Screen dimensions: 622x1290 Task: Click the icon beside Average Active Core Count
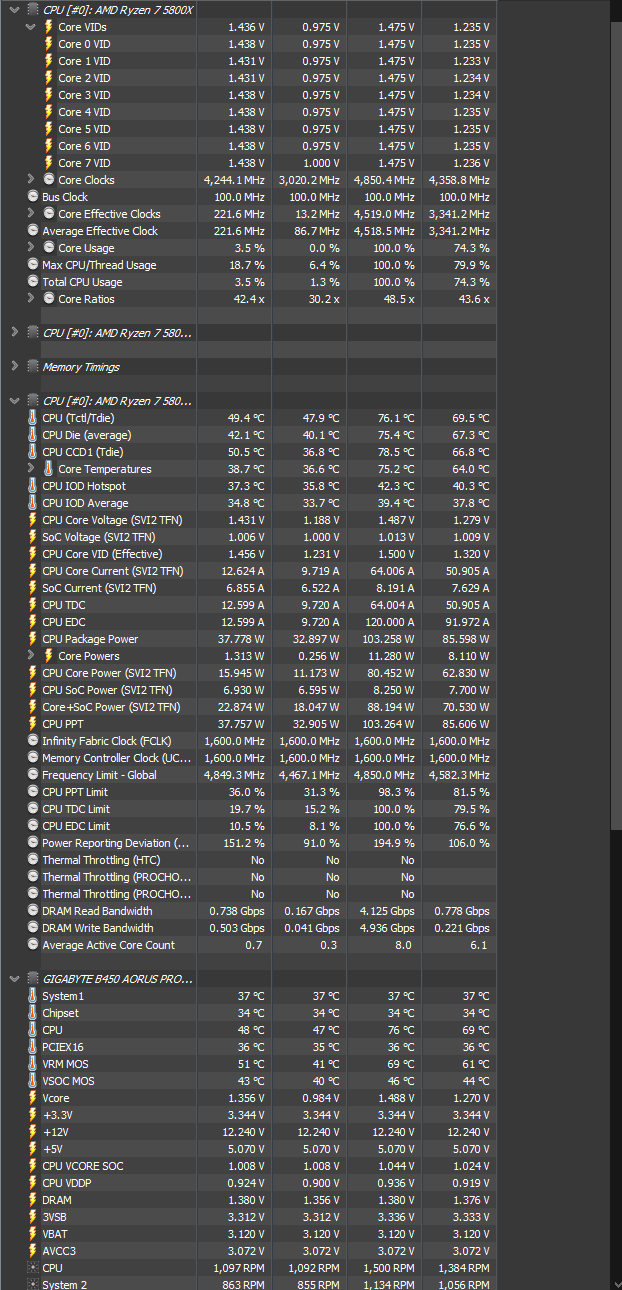[33, 945]
